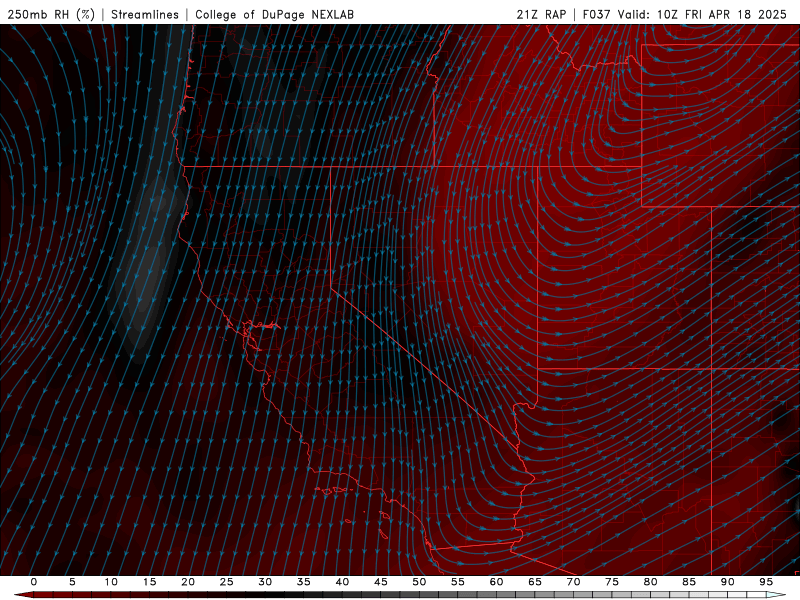
Task: Click the '250mb RH (%)' title text
Action: [51, 14]
